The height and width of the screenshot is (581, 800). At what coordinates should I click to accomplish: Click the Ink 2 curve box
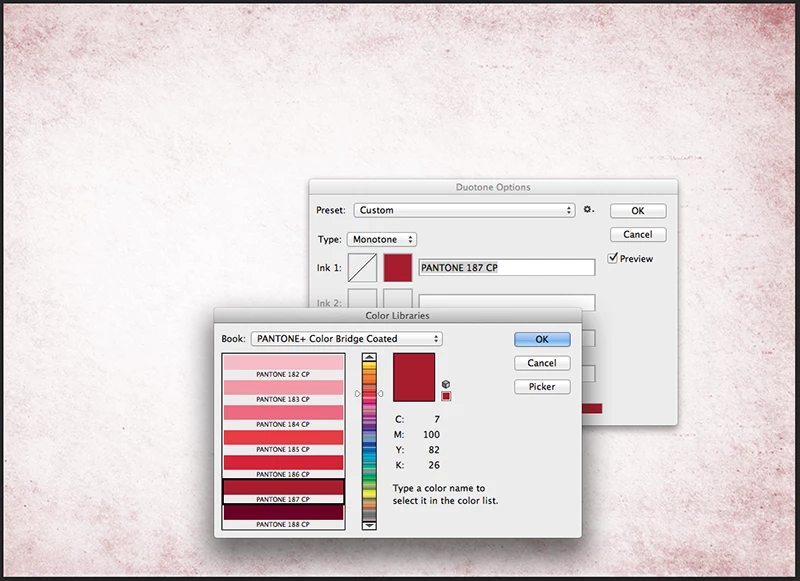362,299
